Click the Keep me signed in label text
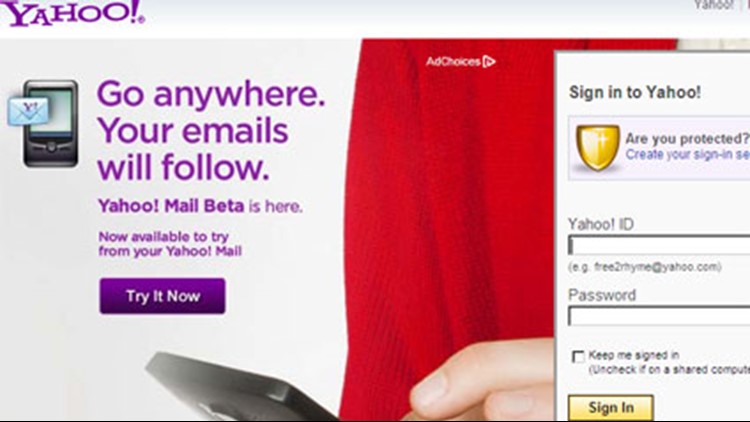Image resolution: width=750 pixels, height=422 pixels. [x=634, y=355]
